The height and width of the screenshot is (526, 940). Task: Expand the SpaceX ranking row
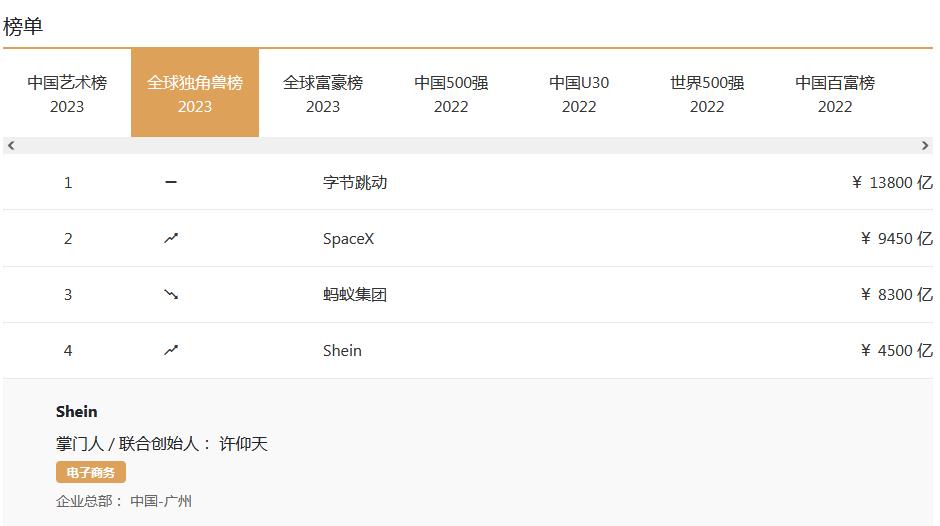click(x=348, y=238)
